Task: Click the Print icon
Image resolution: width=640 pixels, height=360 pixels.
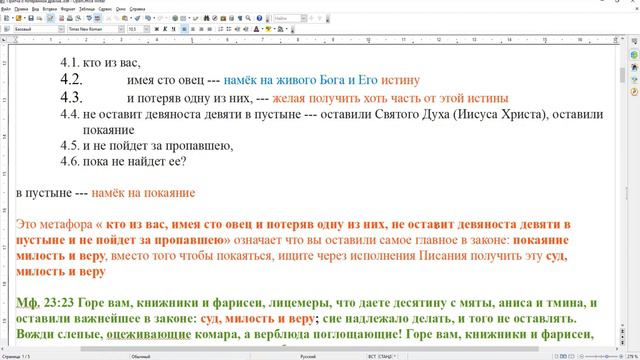Action: [x=70, y=18]
